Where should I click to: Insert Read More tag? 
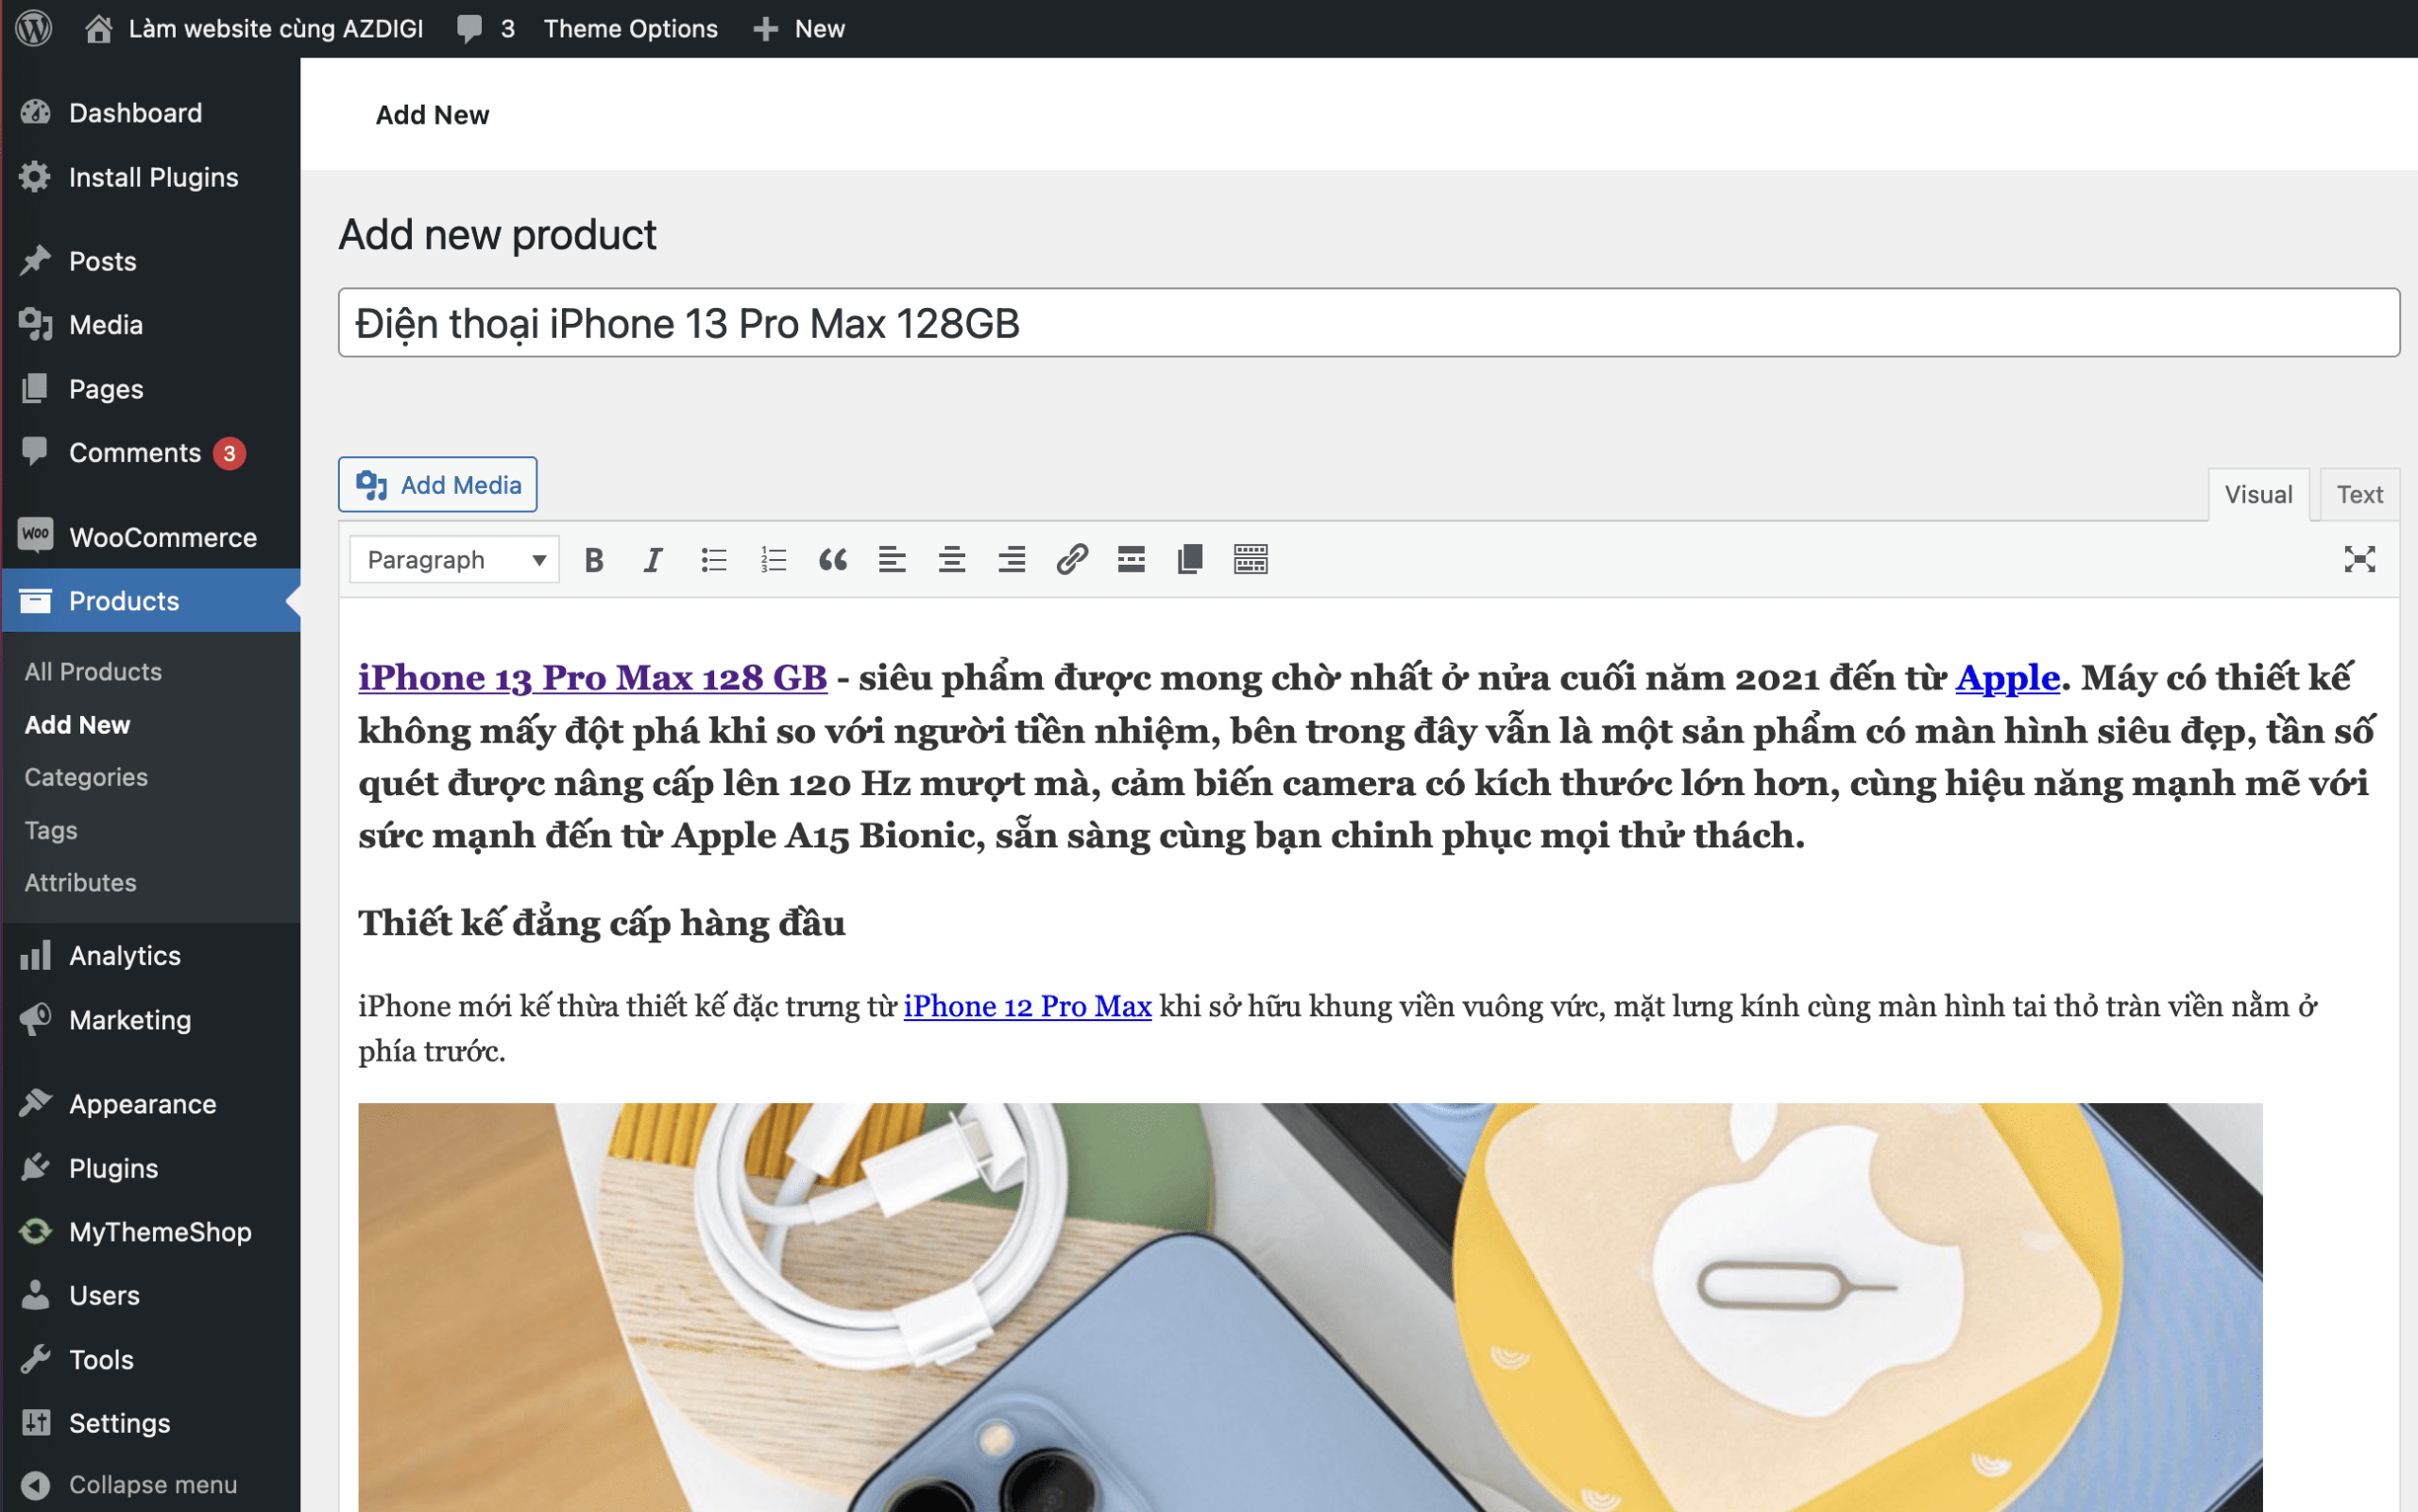point(1131,560)
